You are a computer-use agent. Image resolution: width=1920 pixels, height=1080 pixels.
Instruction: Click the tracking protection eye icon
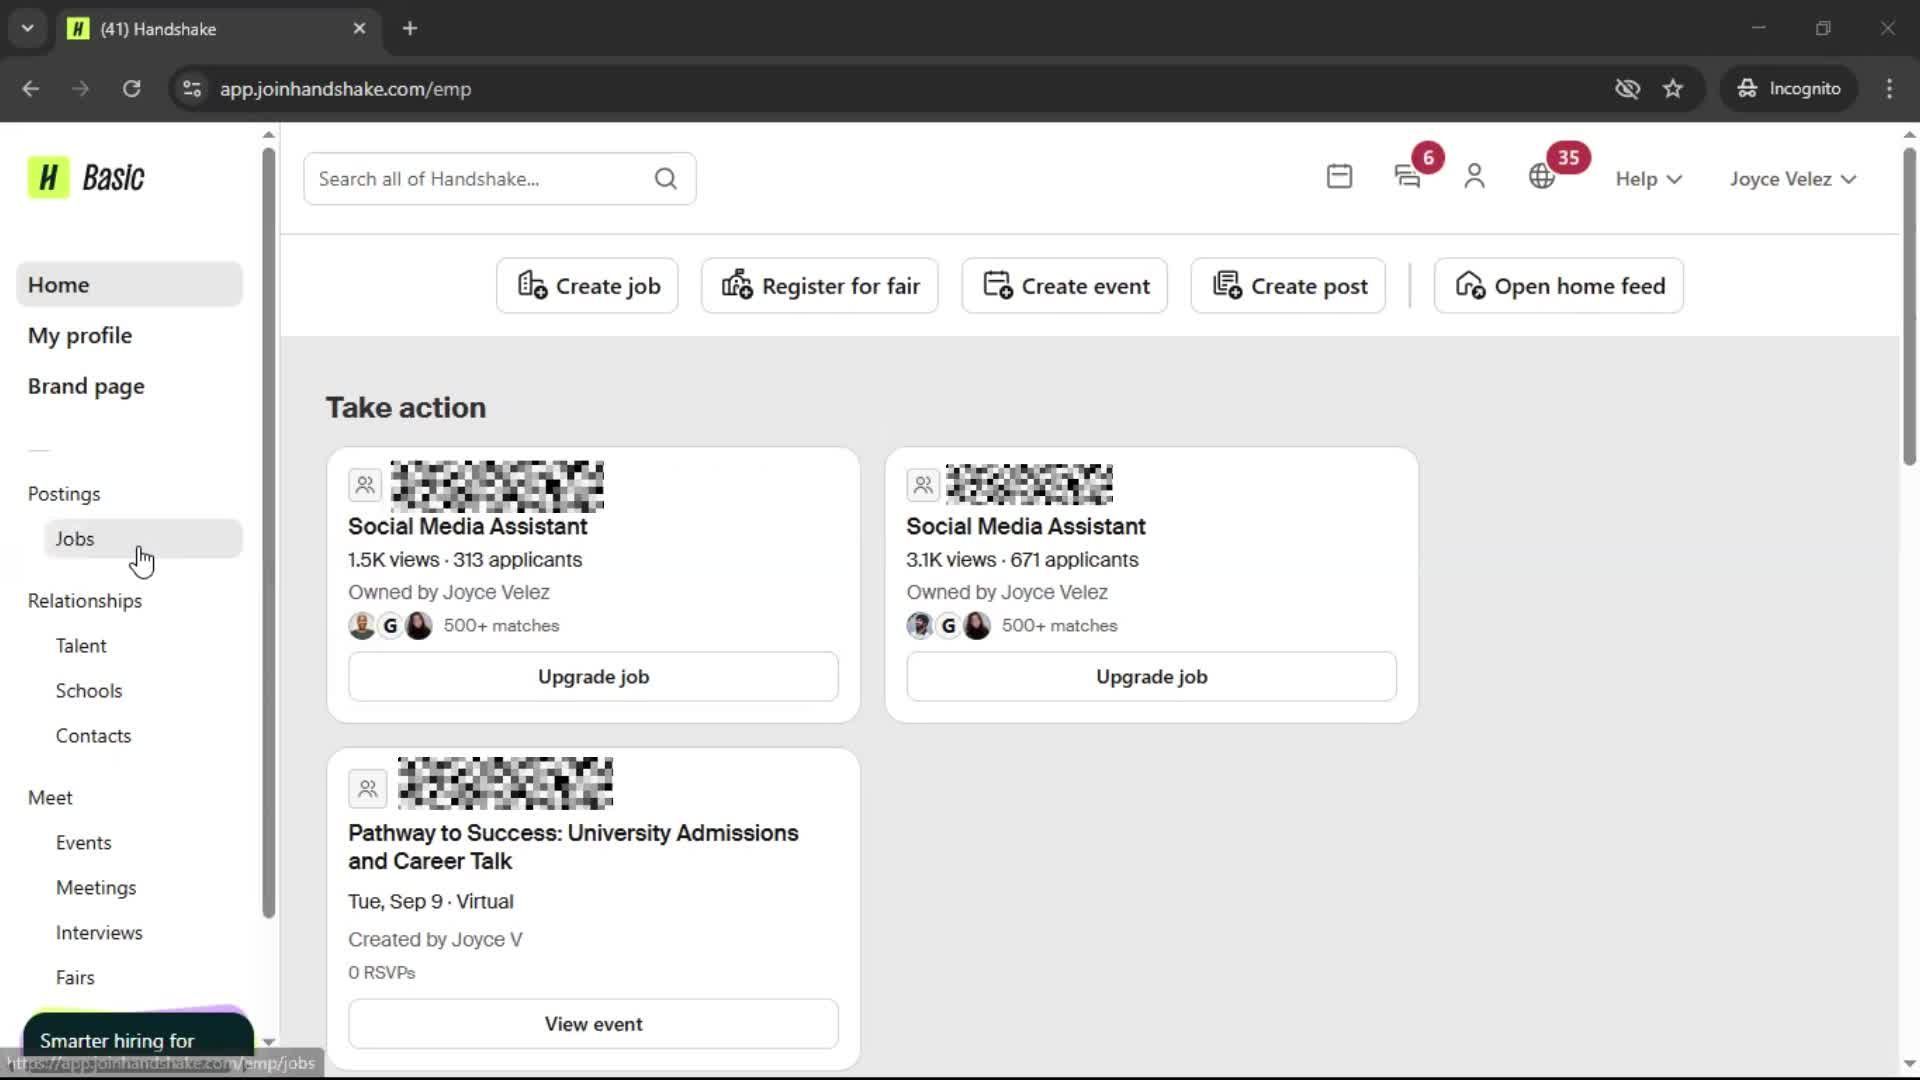click(x=1627, y=89)
